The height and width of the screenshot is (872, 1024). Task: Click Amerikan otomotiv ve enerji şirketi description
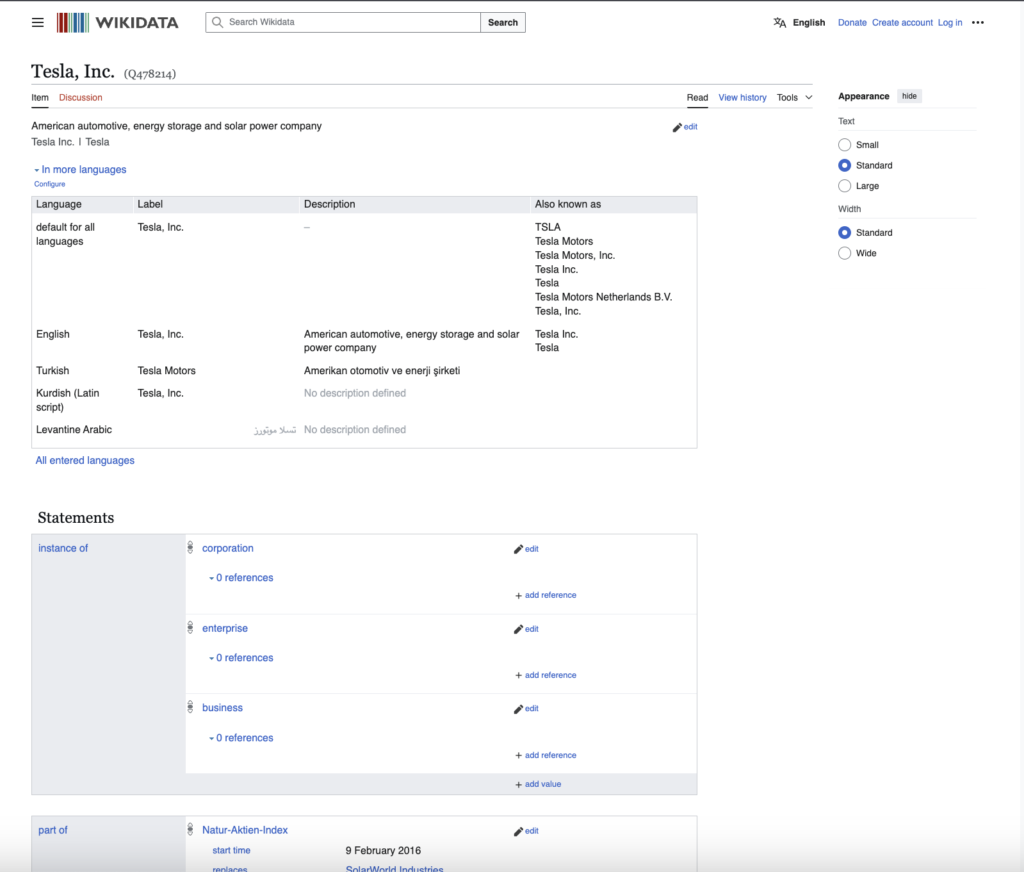(x=382, y=371)
